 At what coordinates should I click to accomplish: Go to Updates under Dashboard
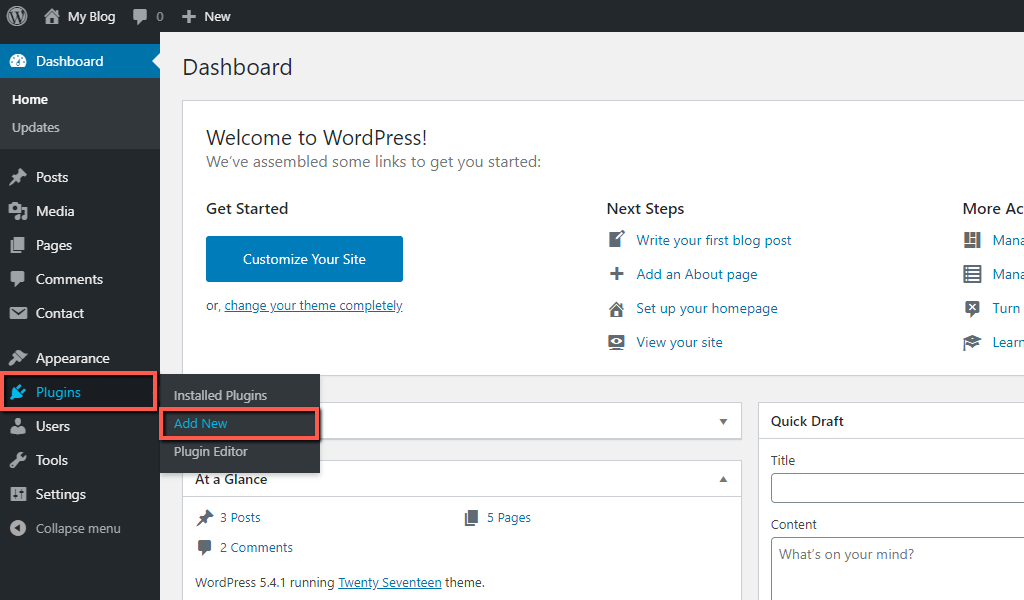[35, 127]
